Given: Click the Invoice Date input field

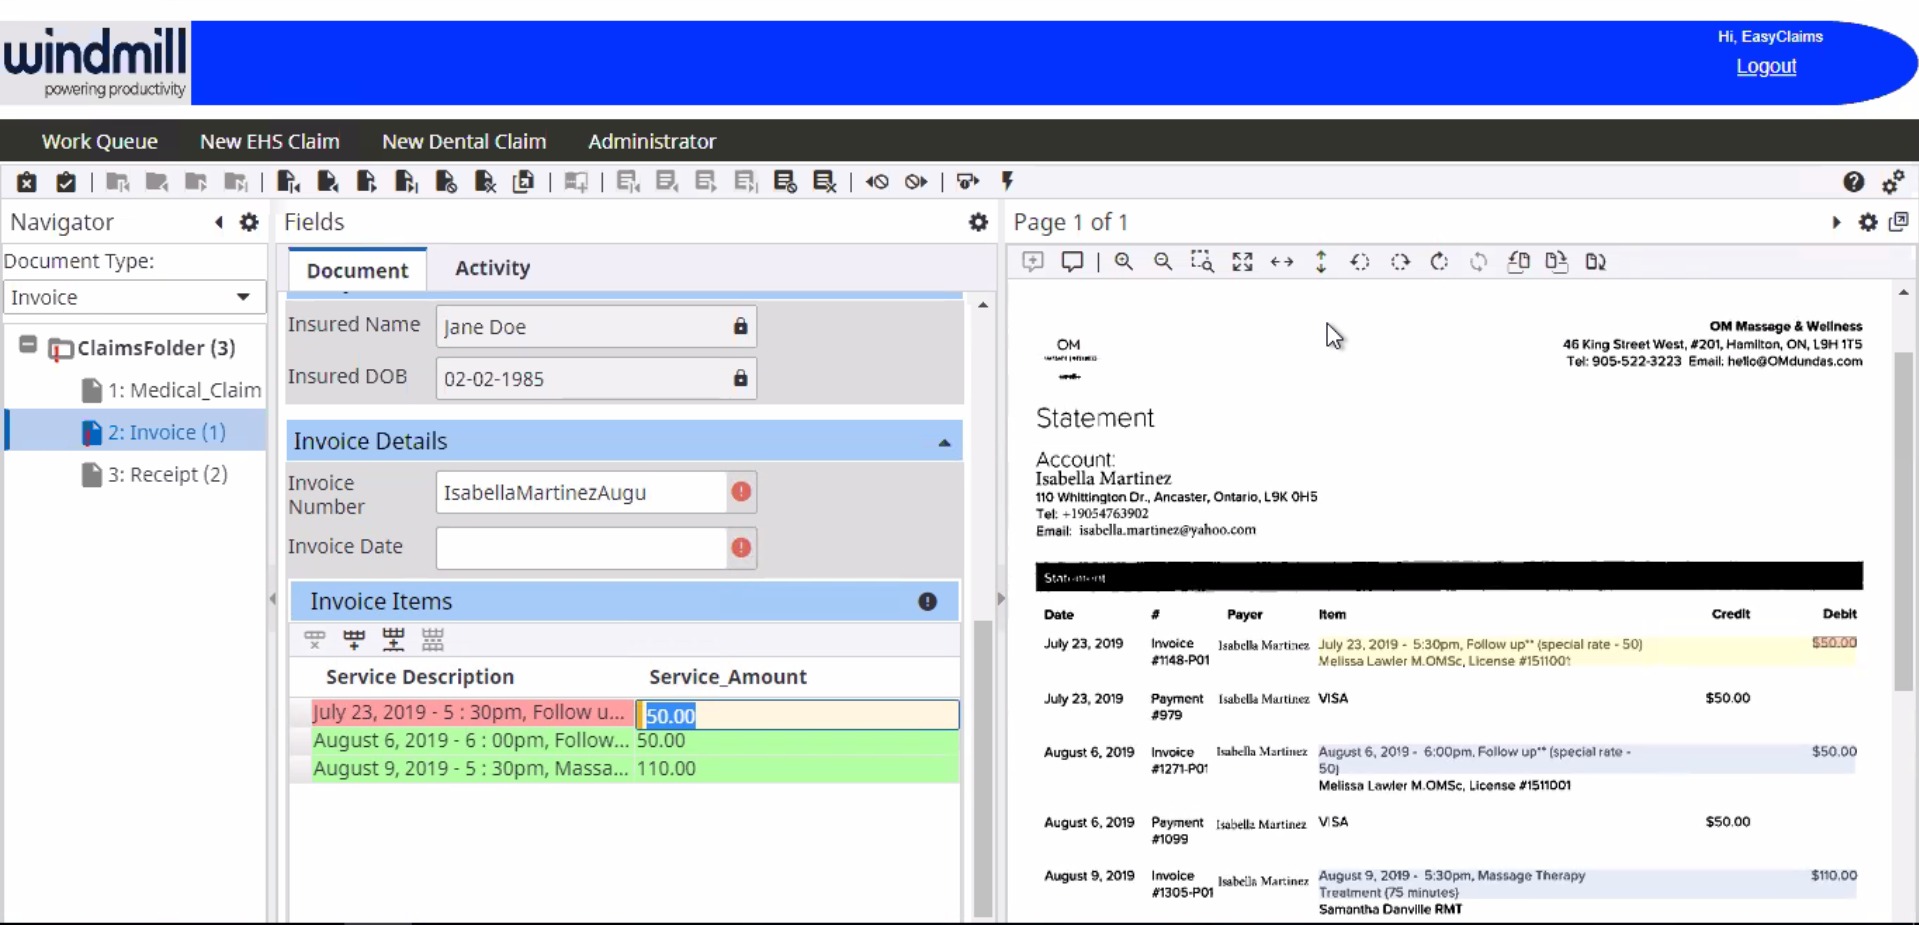Looking at the screenshot, I should click(582, 547).
